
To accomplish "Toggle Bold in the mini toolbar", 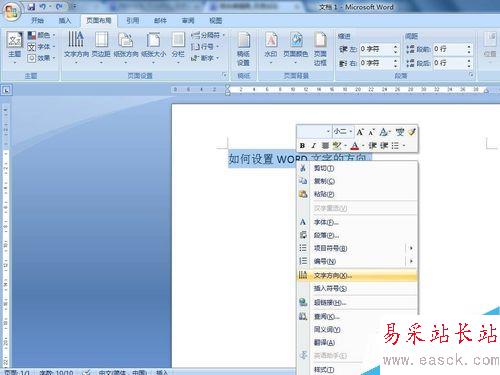I will click(x=302, y=146).
